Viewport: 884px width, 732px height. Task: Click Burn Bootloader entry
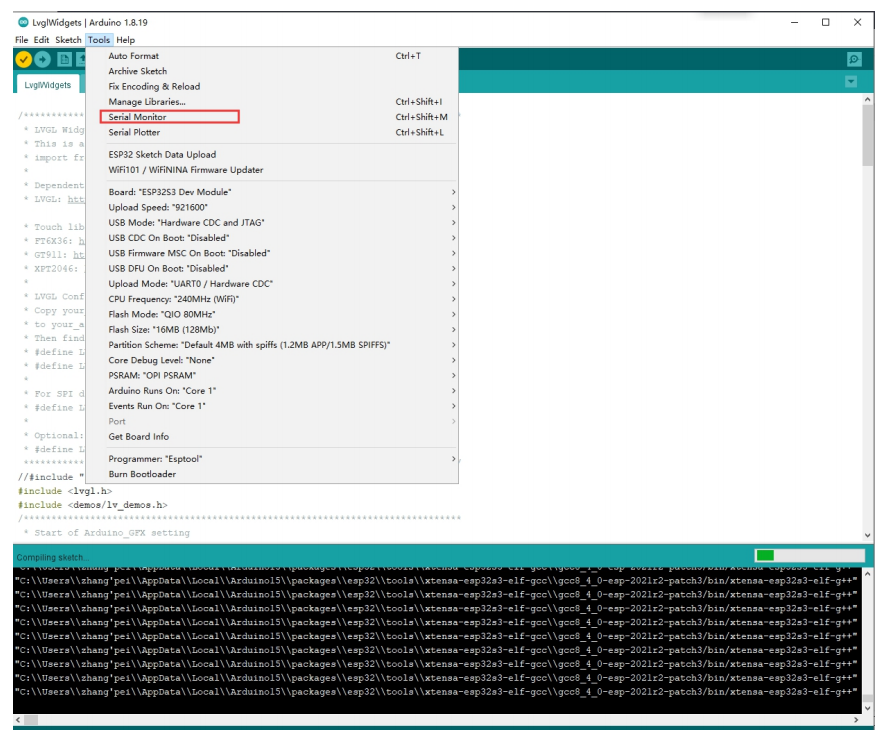pos(142,474)
